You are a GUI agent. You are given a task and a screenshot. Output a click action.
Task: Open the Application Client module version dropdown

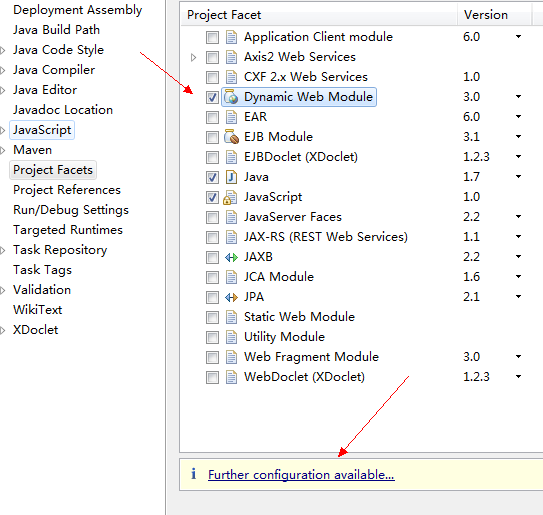(x=518, y=36)
